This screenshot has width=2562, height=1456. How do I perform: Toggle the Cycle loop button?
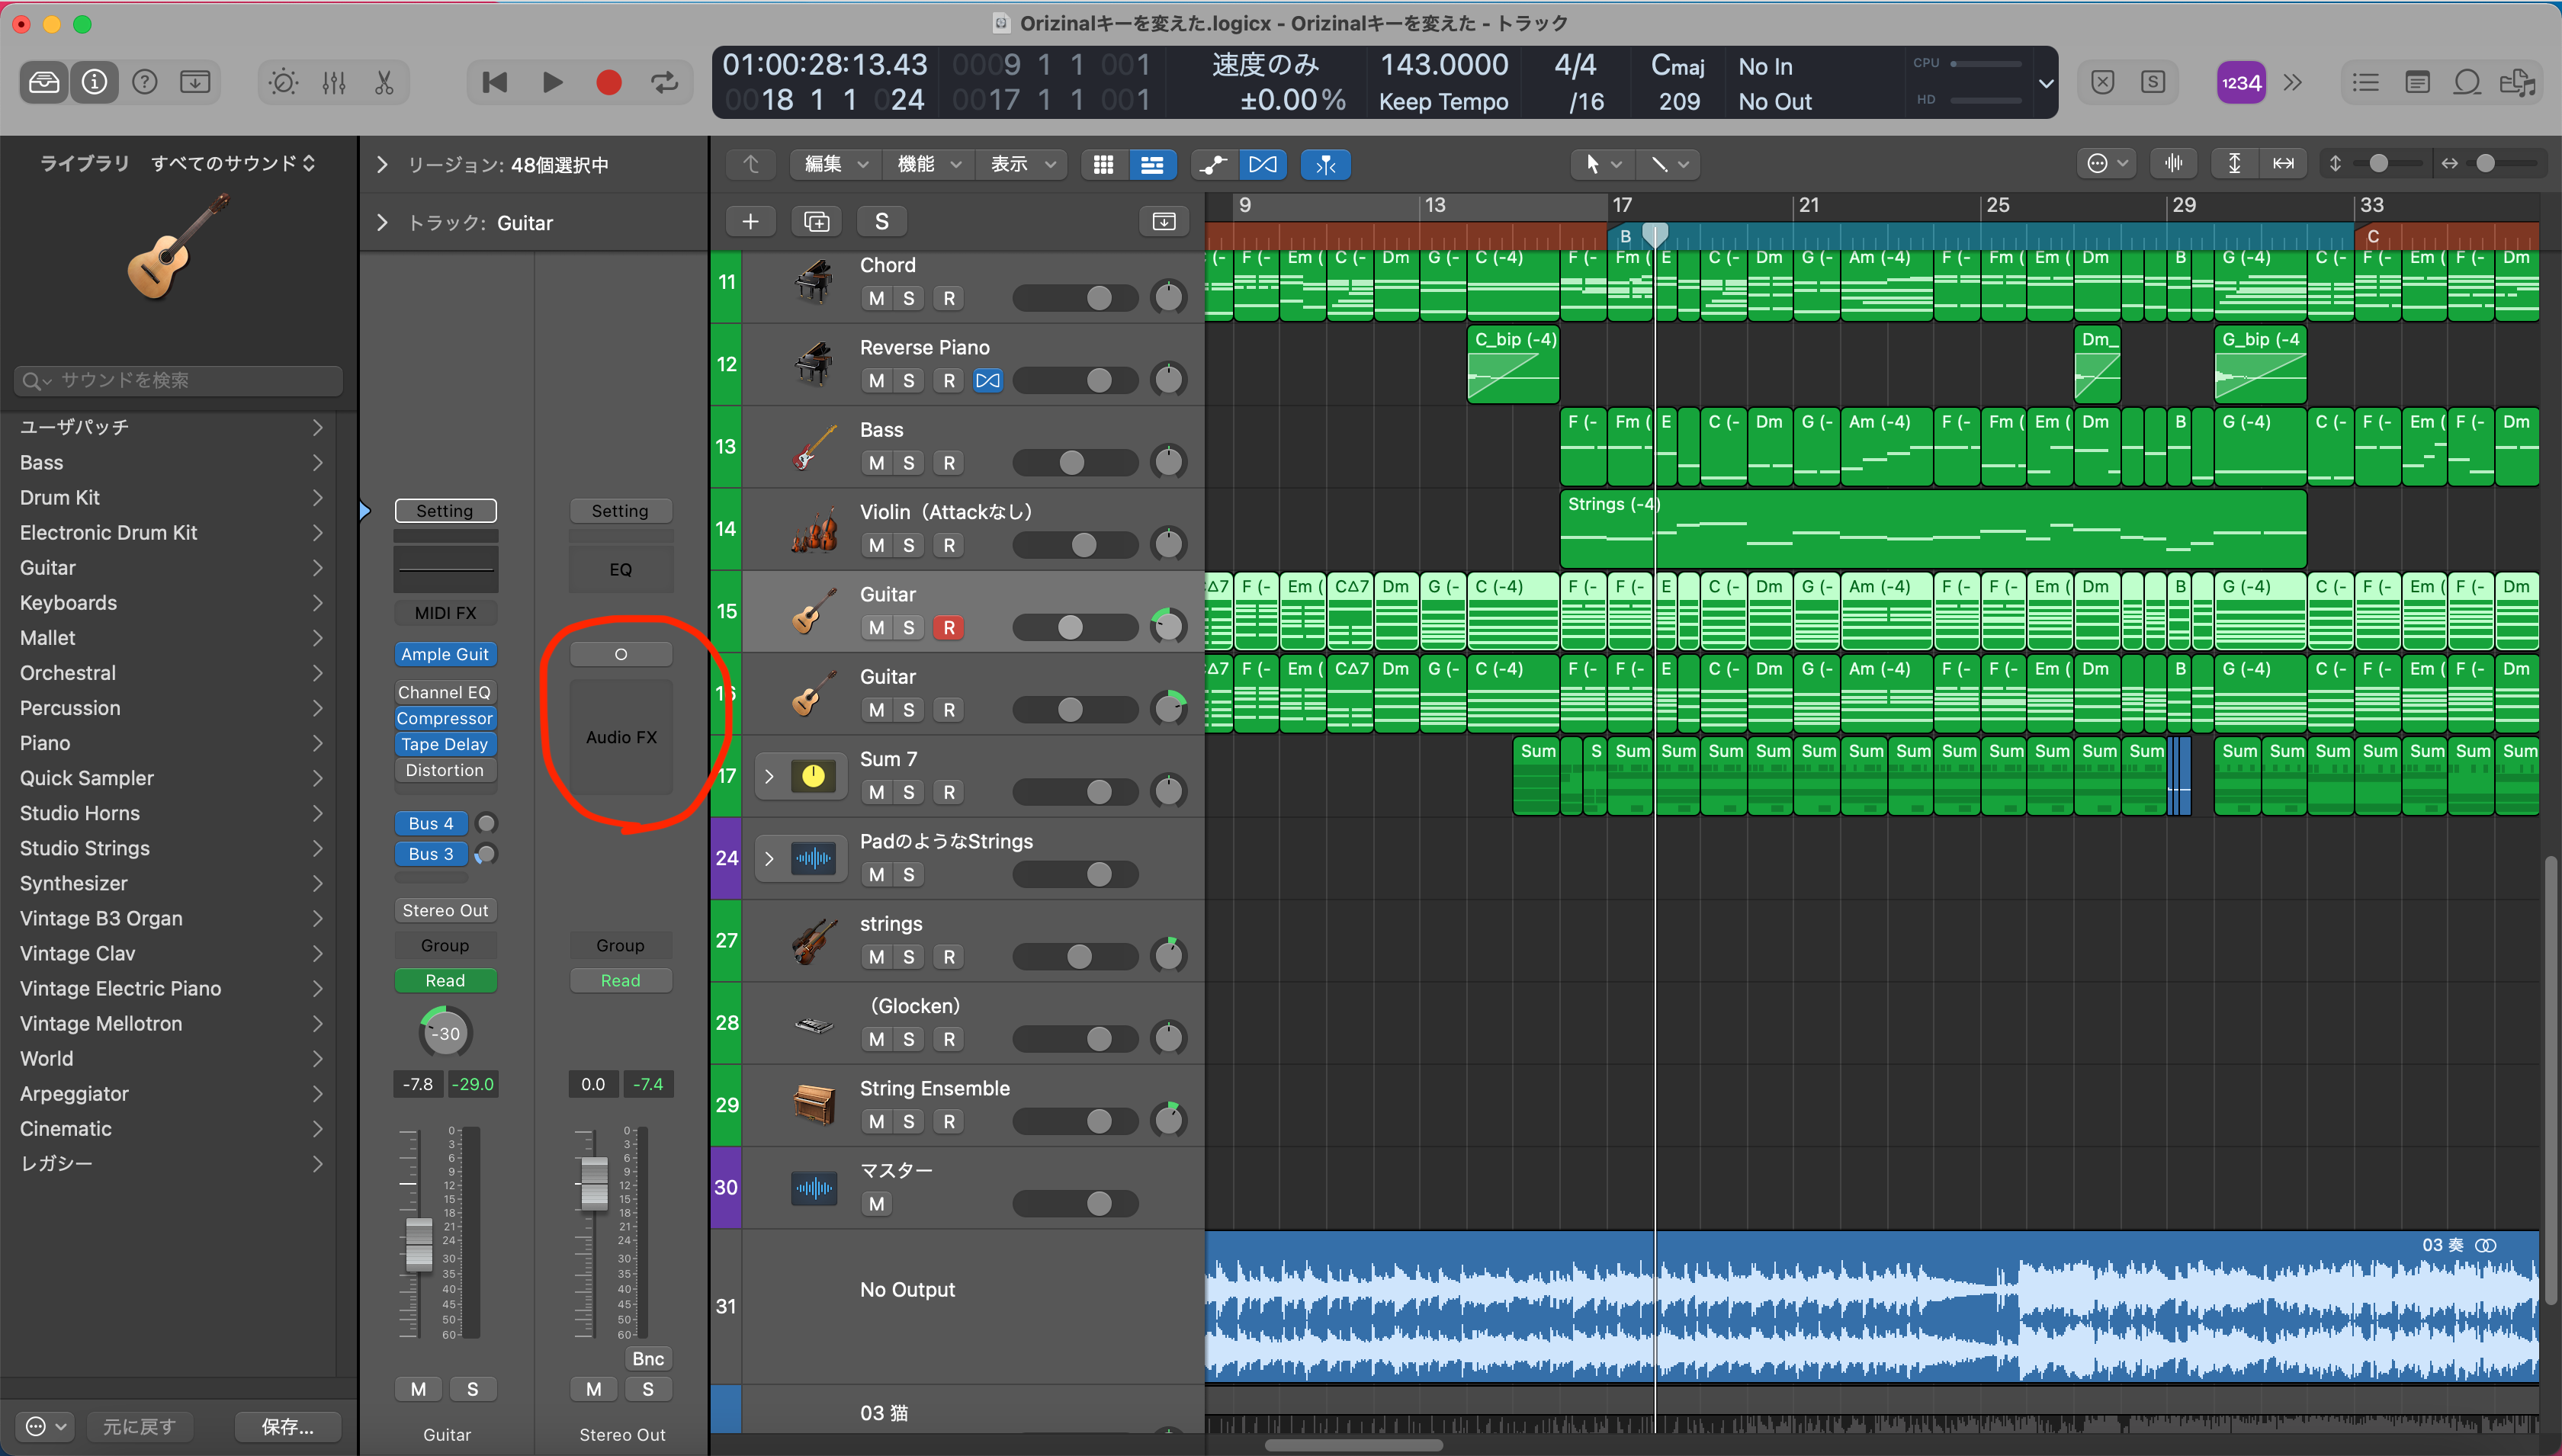[x=665, y=83]
